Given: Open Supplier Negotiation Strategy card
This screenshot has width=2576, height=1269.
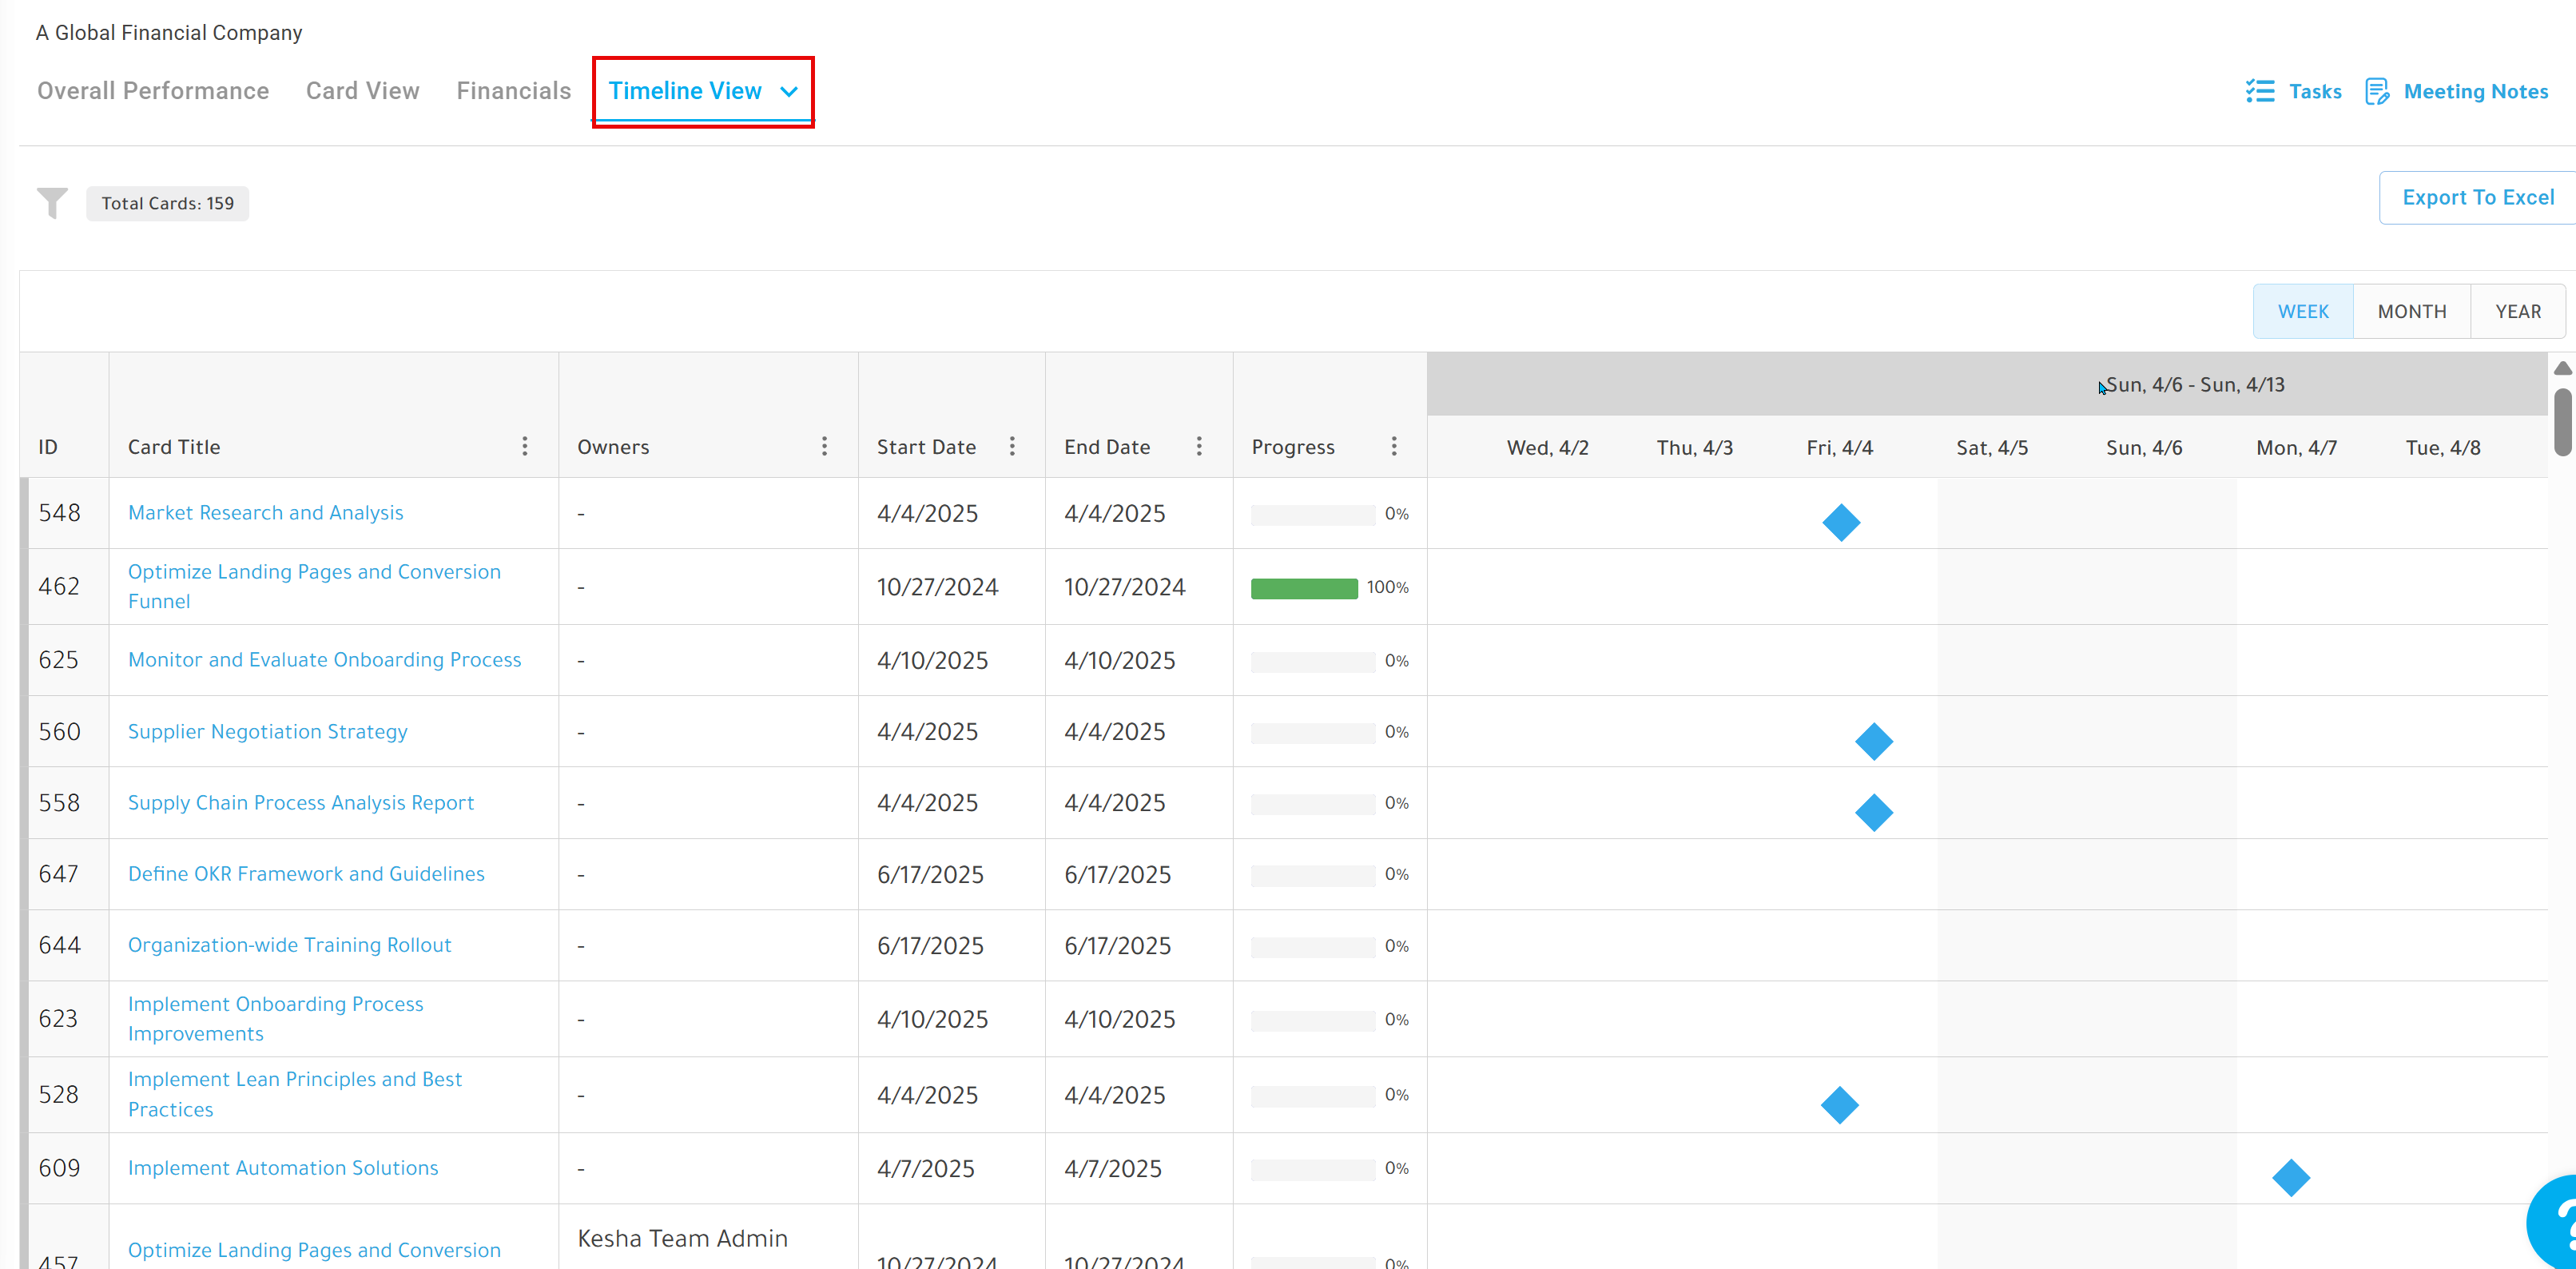Looking at the screenshot, I should click(x=268, y=731).
